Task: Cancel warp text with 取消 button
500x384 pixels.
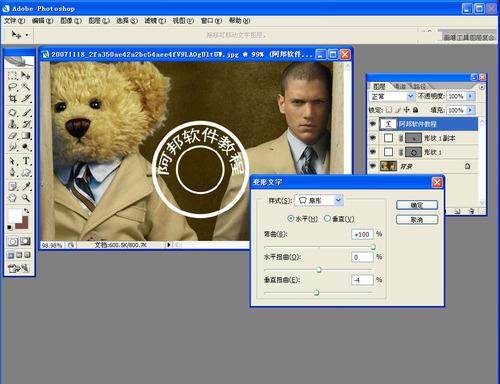Action: coord(417,220)
